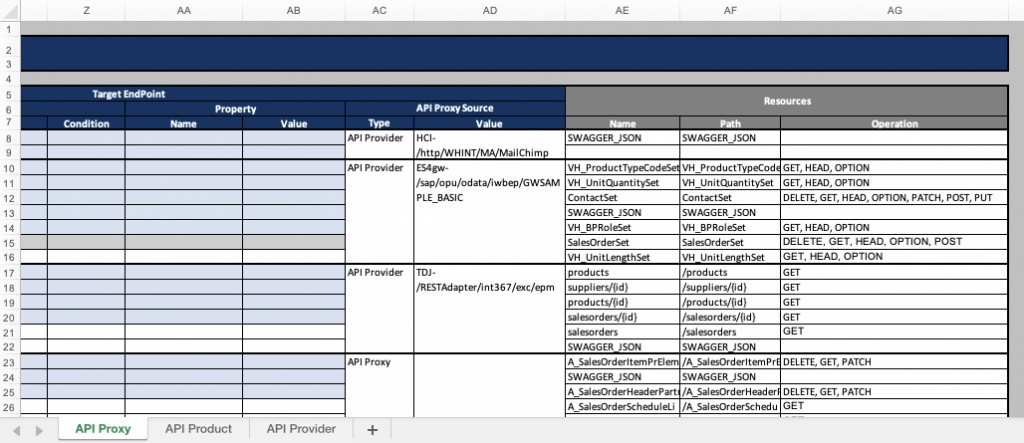Click VH_UnitQuantitySet in Name column
The image size is (1024, 443).
622,182
